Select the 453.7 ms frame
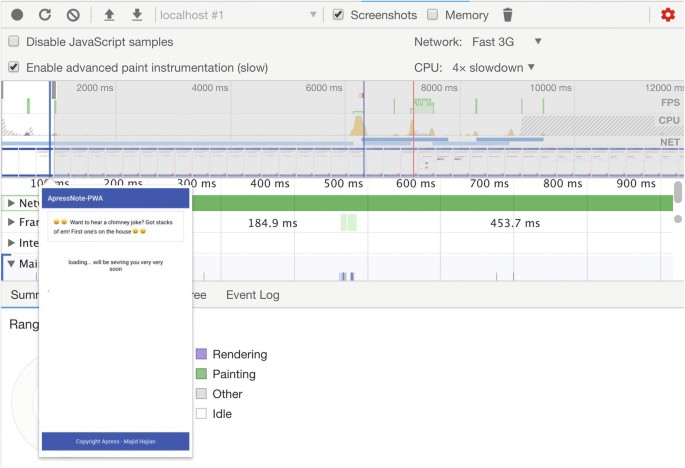 [x=515, y=223]
